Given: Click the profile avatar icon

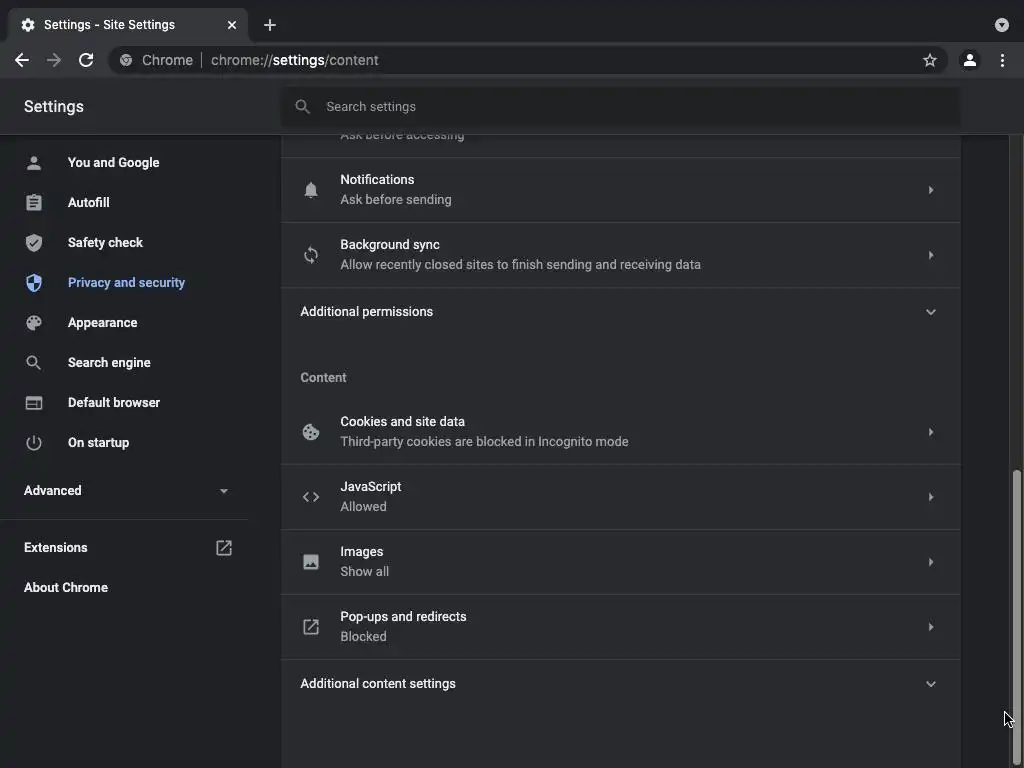Looking at the screenshot, I should coord(969,60).
